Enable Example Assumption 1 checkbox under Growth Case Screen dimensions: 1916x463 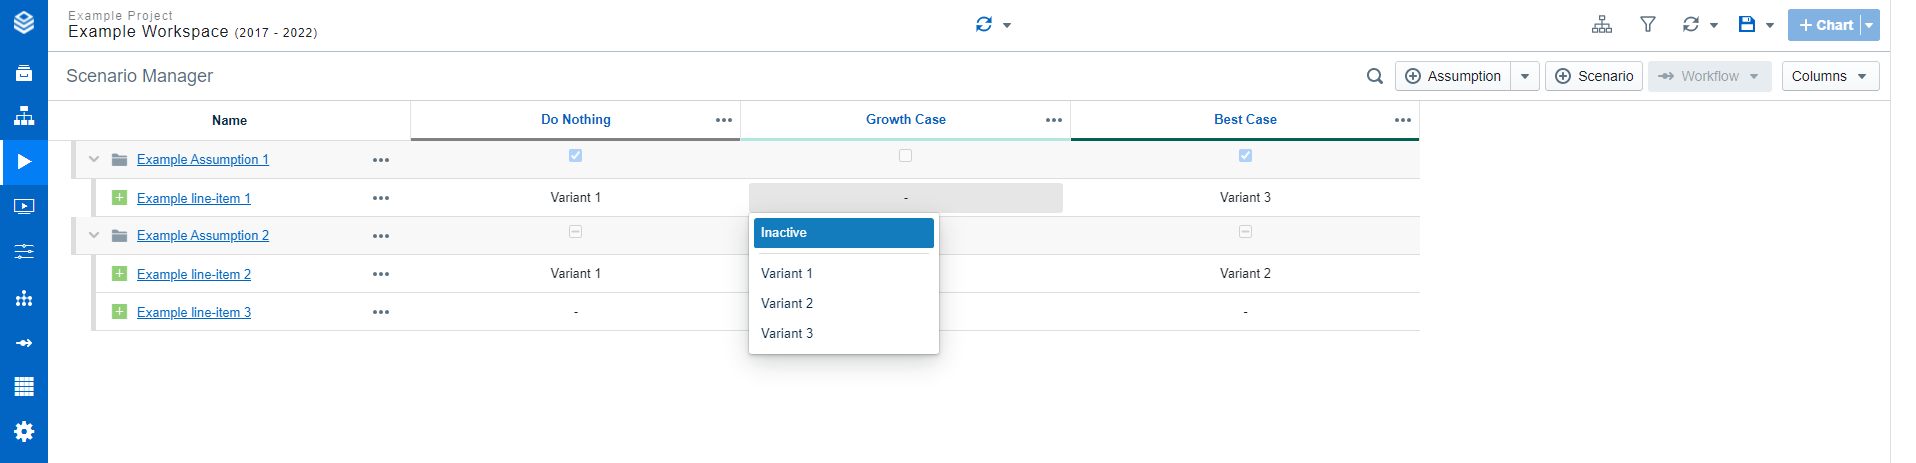pyautogui.click(x=905, y=156)
